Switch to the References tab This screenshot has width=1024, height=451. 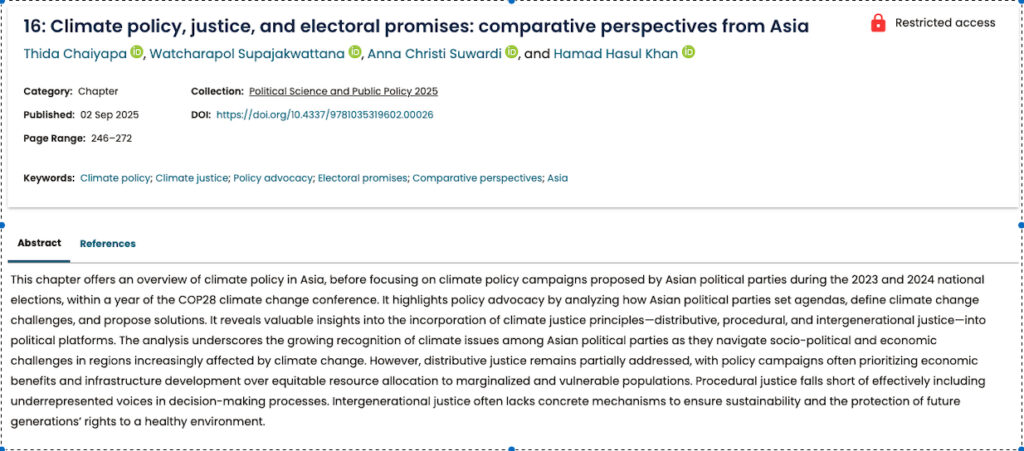tap(107, 243)
